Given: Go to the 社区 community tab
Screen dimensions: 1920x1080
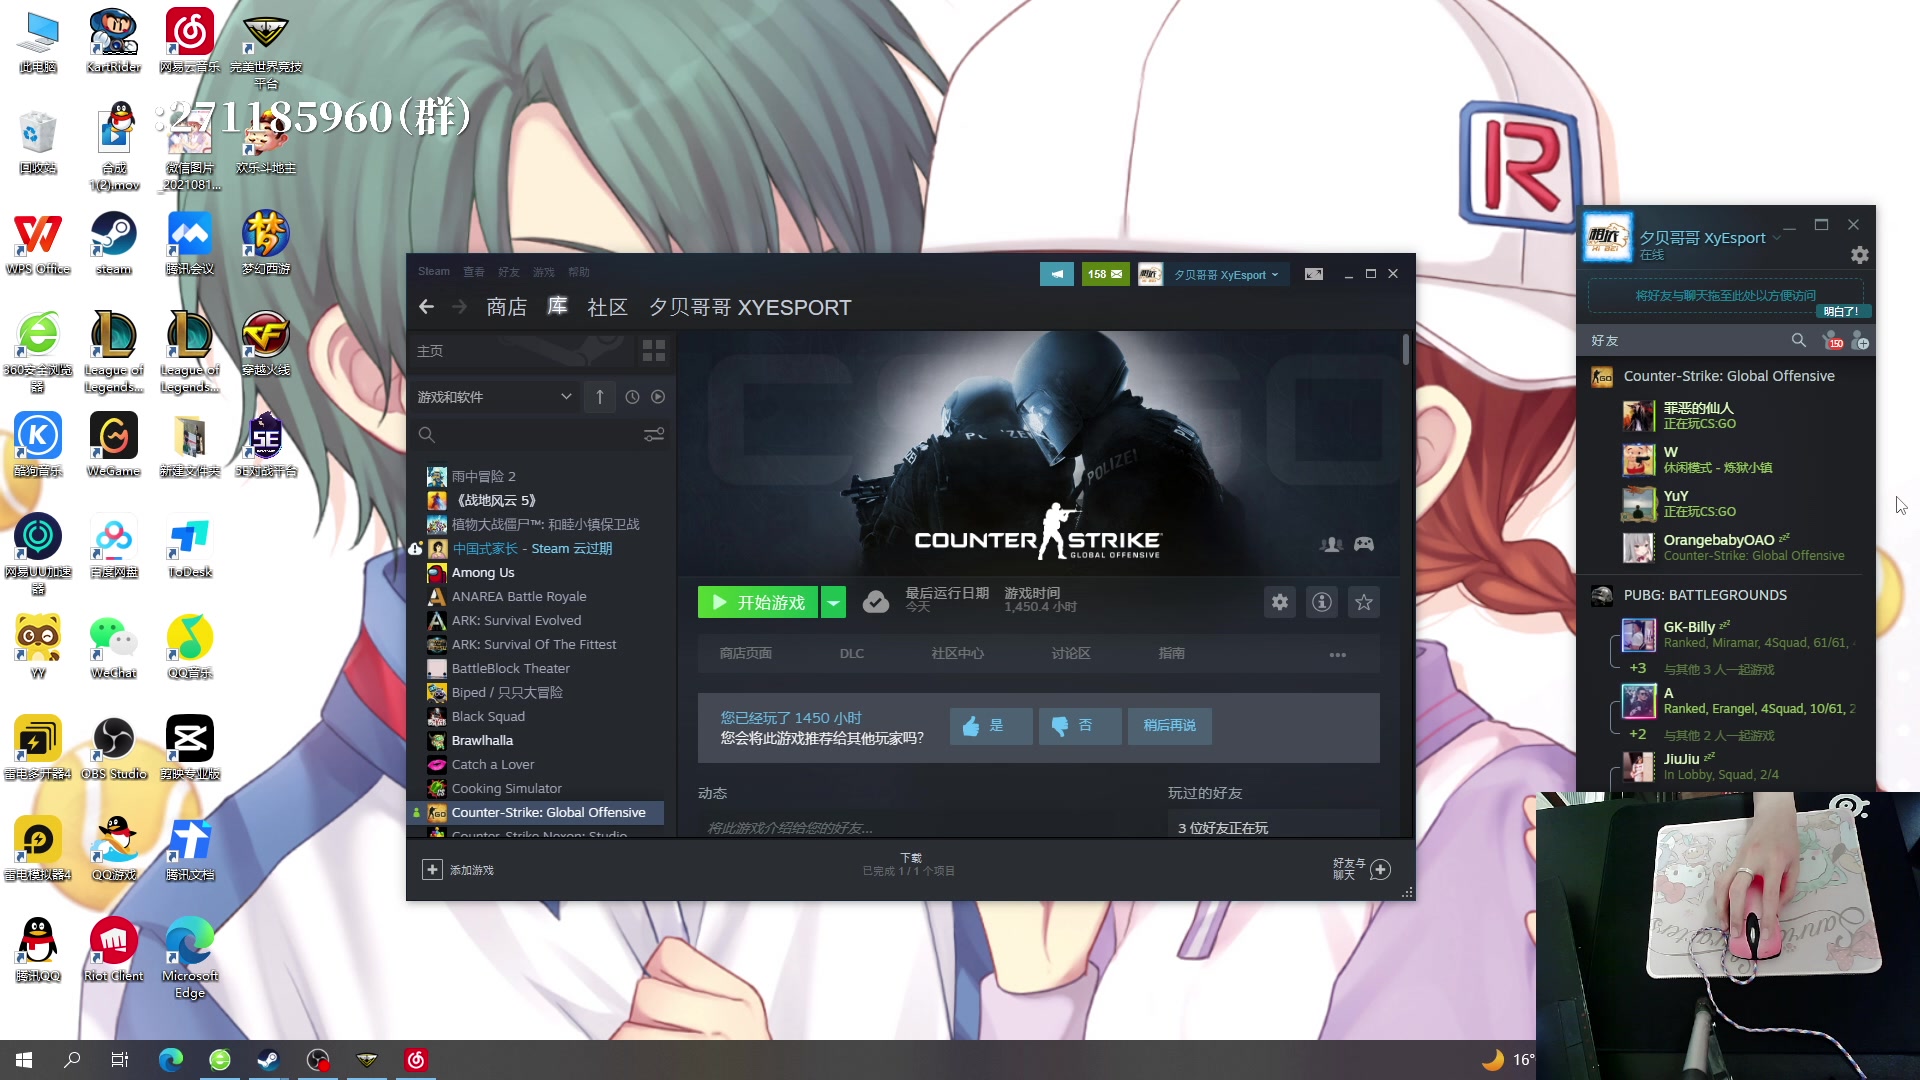Looking at the screenshot, I should coord(608,307).
